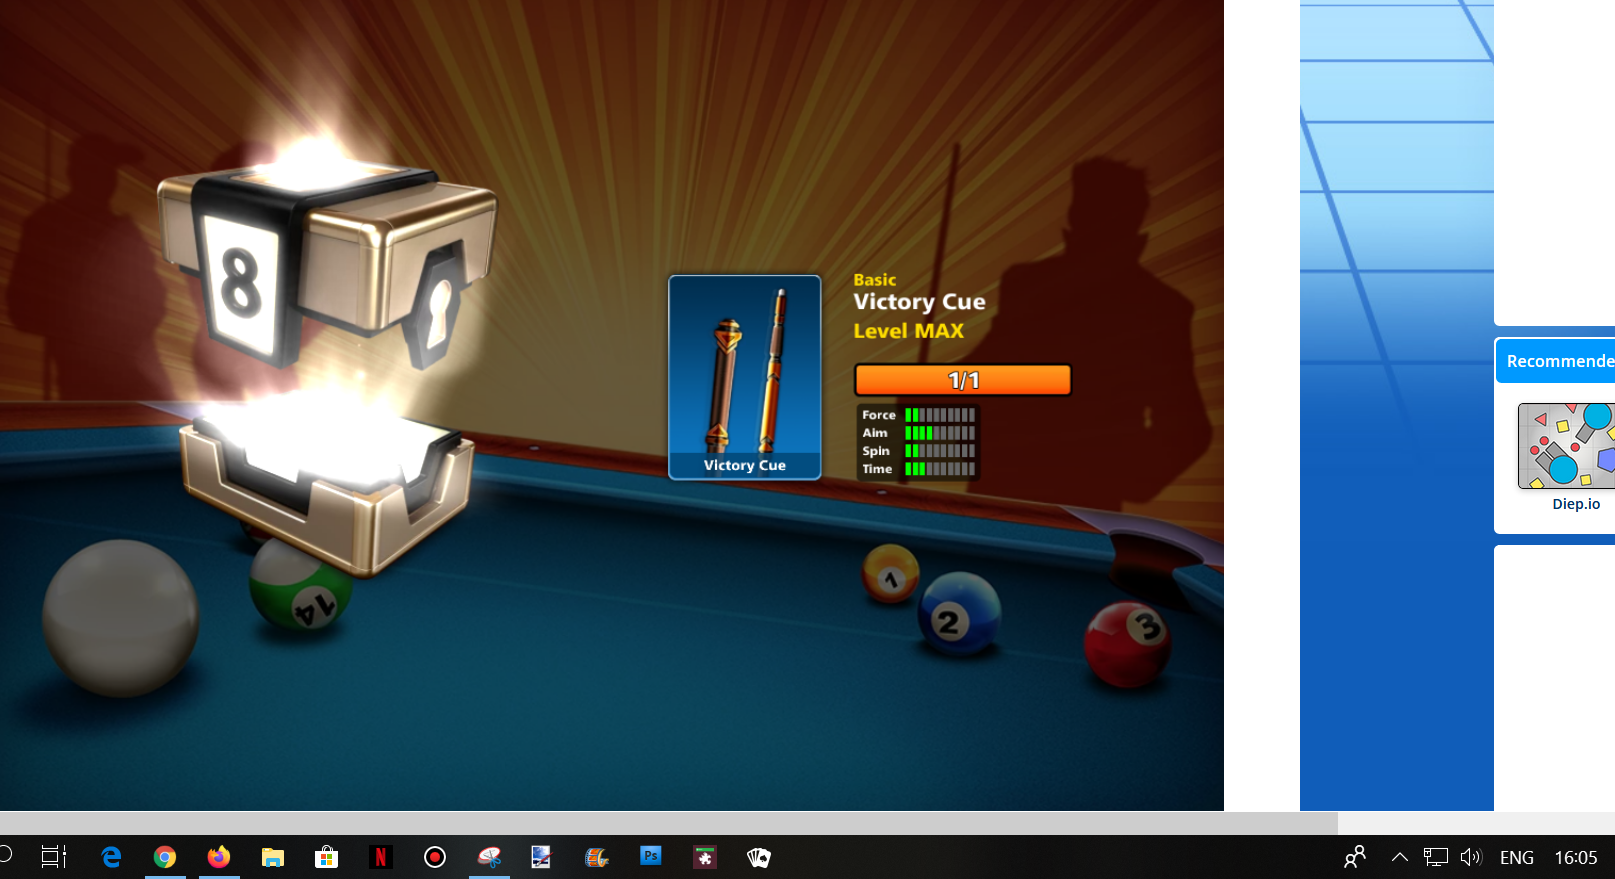
Task: Open the Recommended tab header
Action: click(1558, 361)
